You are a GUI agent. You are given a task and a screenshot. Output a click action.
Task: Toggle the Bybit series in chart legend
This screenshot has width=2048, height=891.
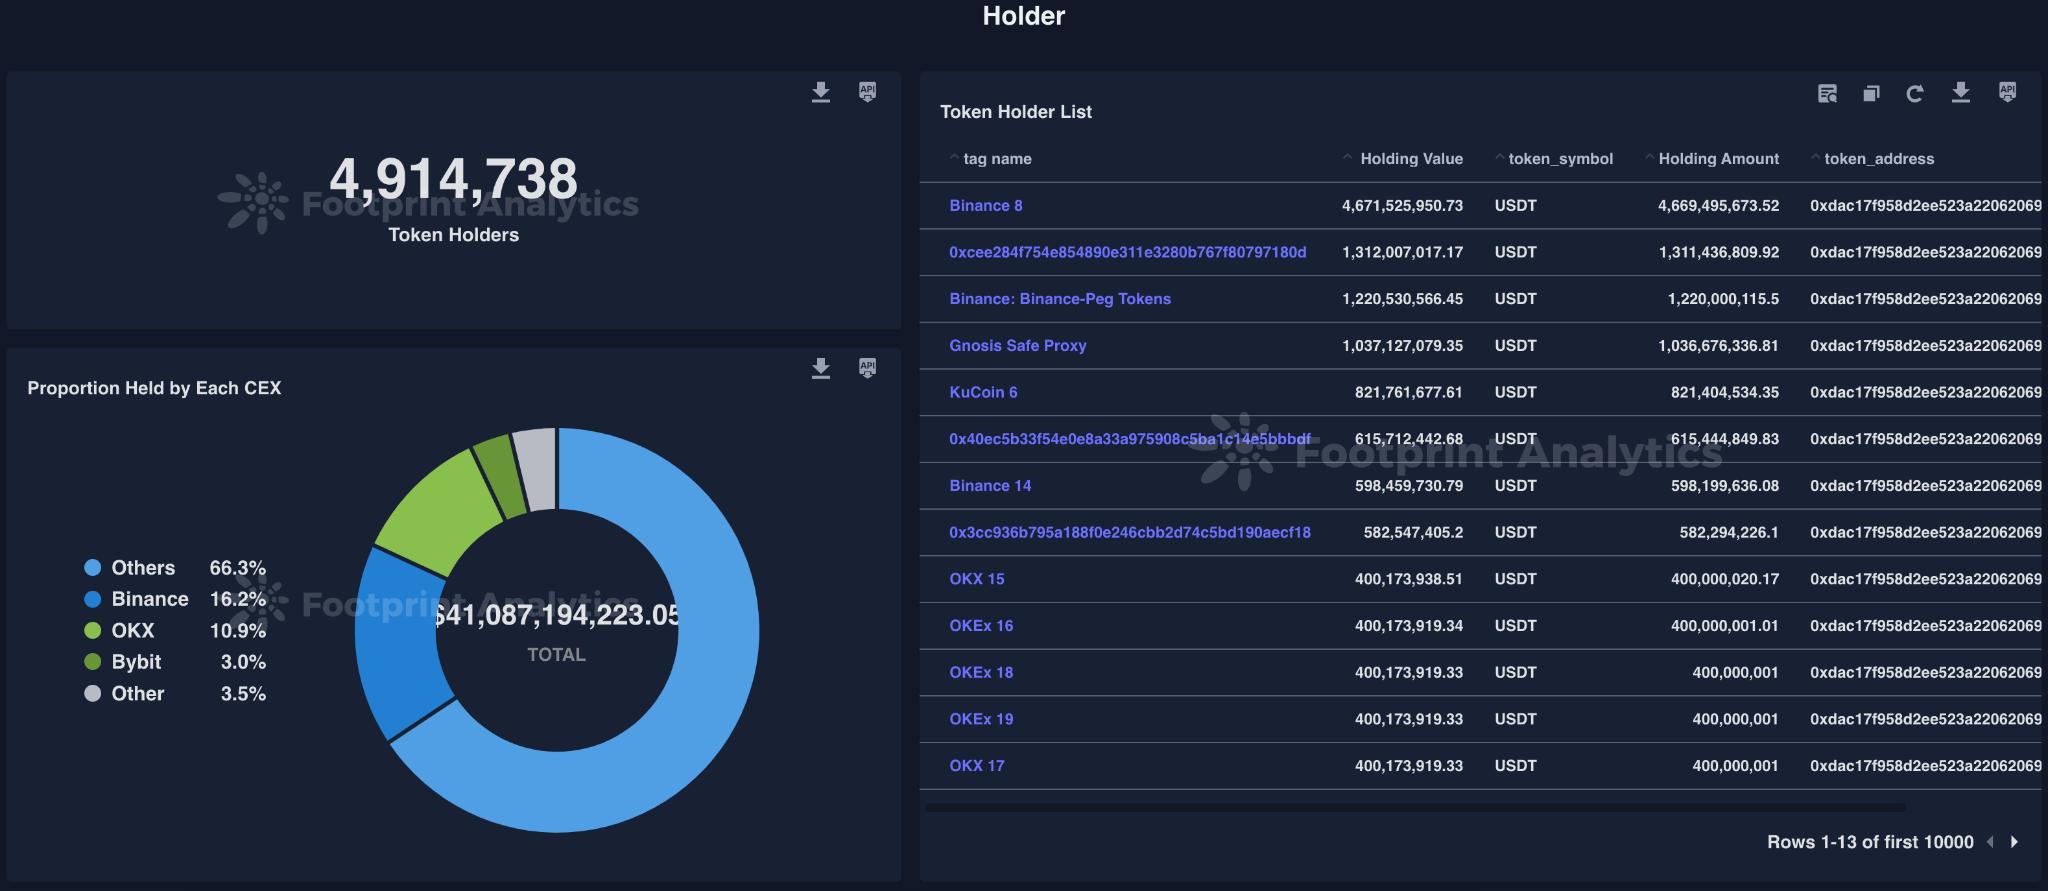(136, 662)
